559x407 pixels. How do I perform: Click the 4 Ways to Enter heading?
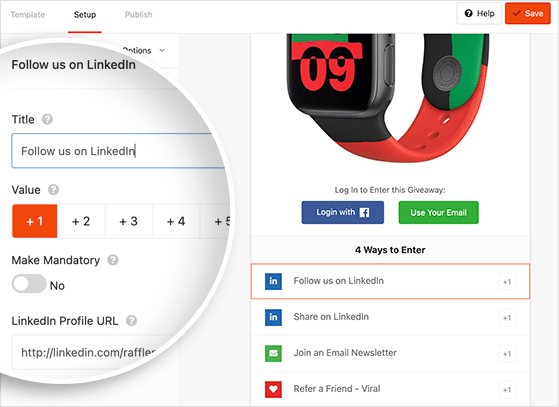390,250
